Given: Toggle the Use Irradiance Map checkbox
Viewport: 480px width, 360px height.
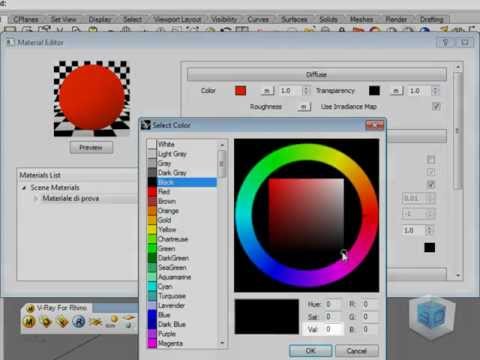Looking at the screenshot, I should coord(436,107).
